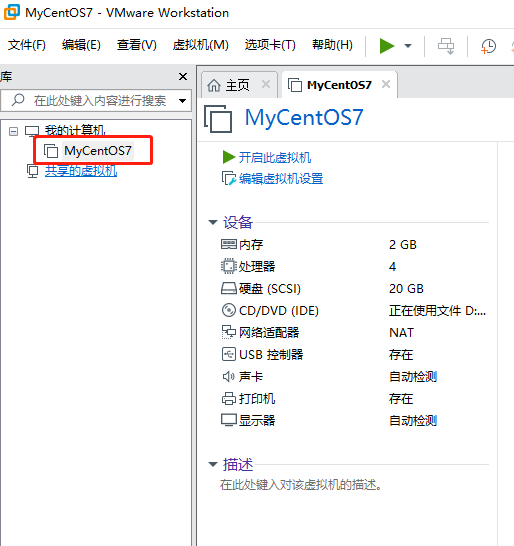
Task: Click the description field 在此处键入对该虚拟机的描述
Action: (x=301, y=484)
